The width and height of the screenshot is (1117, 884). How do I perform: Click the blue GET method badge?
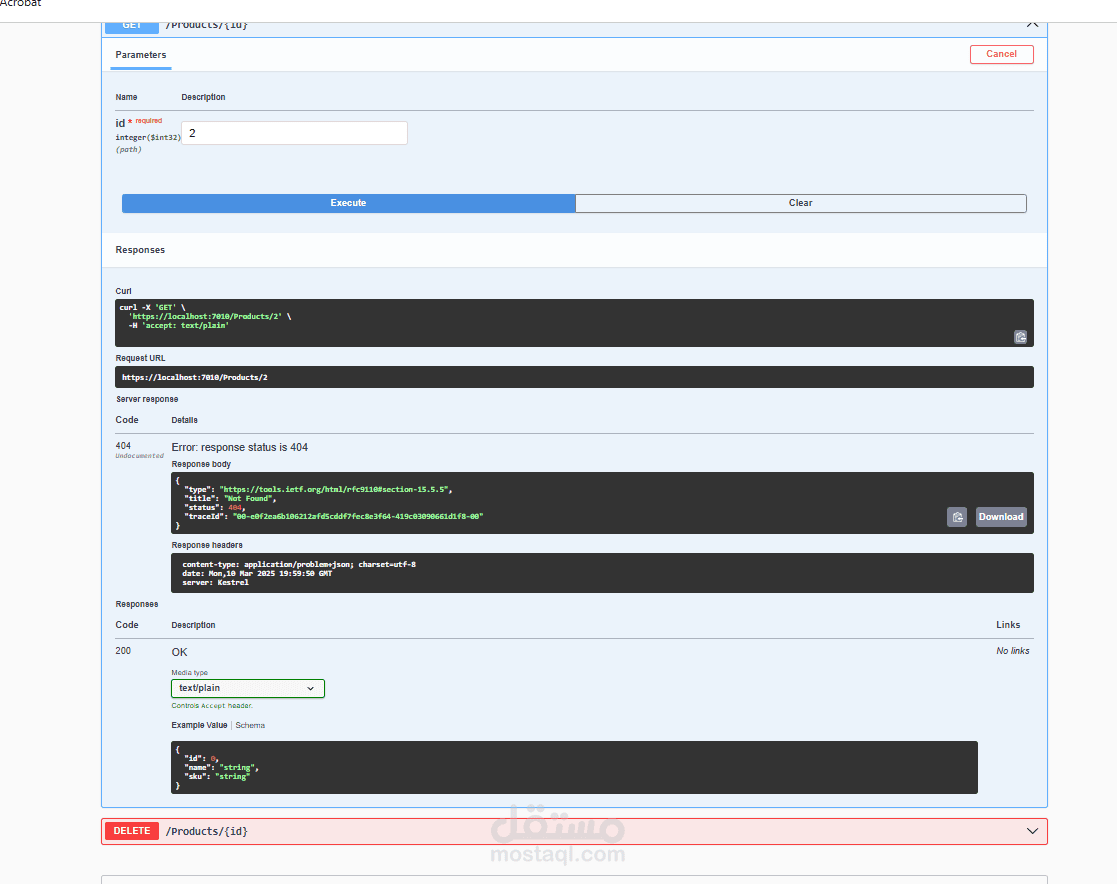pyautogui.click(x=132, y=27)
